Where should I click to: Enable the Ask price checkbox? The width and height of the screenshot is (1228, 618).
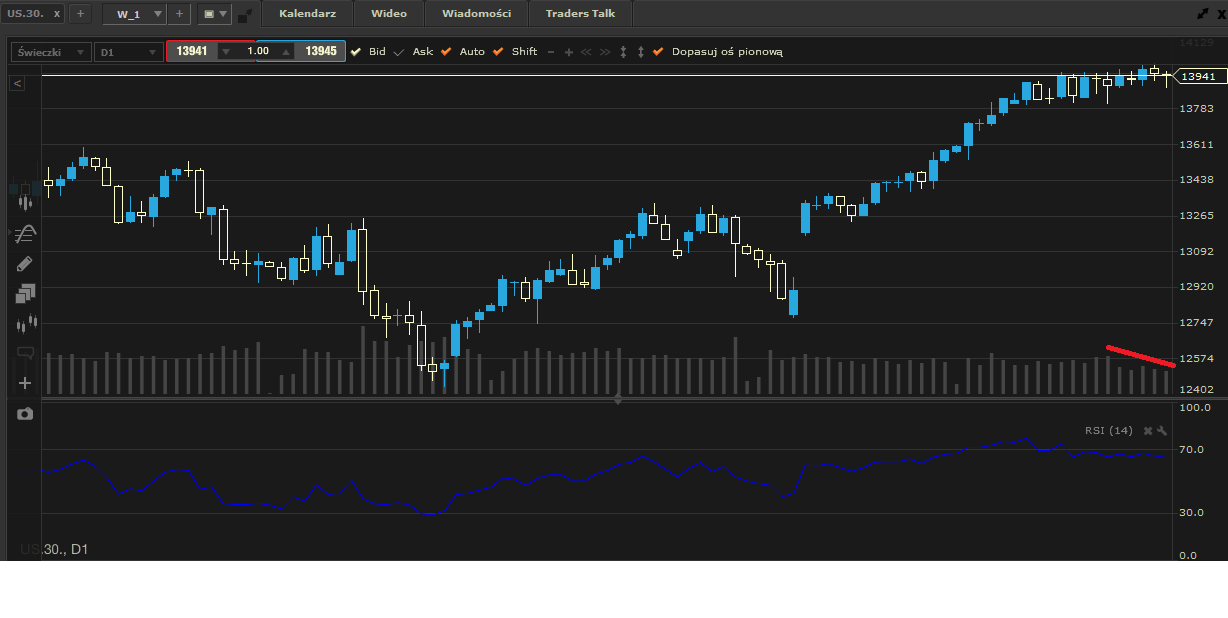400,51
